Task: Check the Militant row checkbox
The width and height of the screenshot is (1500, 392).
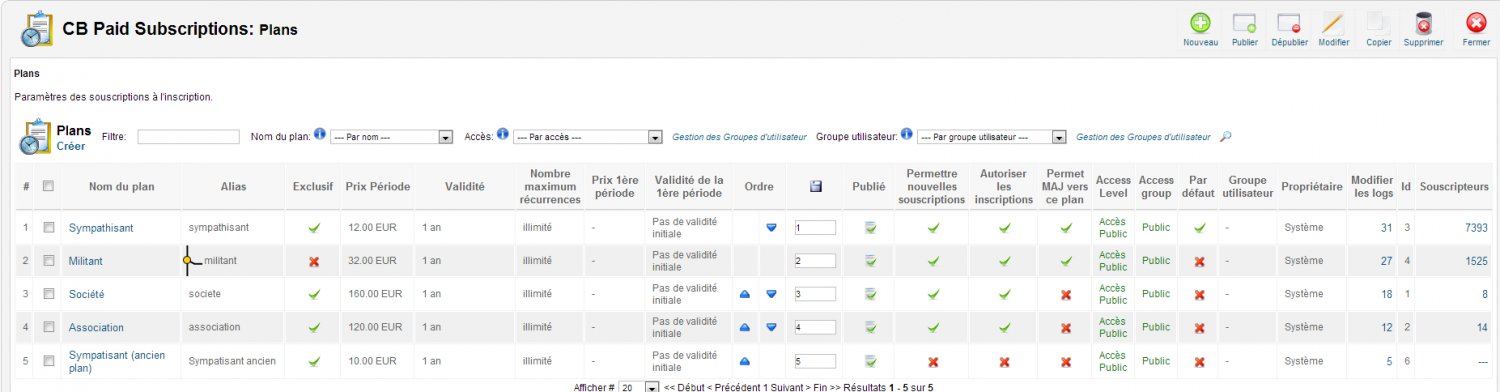Action: click(48, 261)
